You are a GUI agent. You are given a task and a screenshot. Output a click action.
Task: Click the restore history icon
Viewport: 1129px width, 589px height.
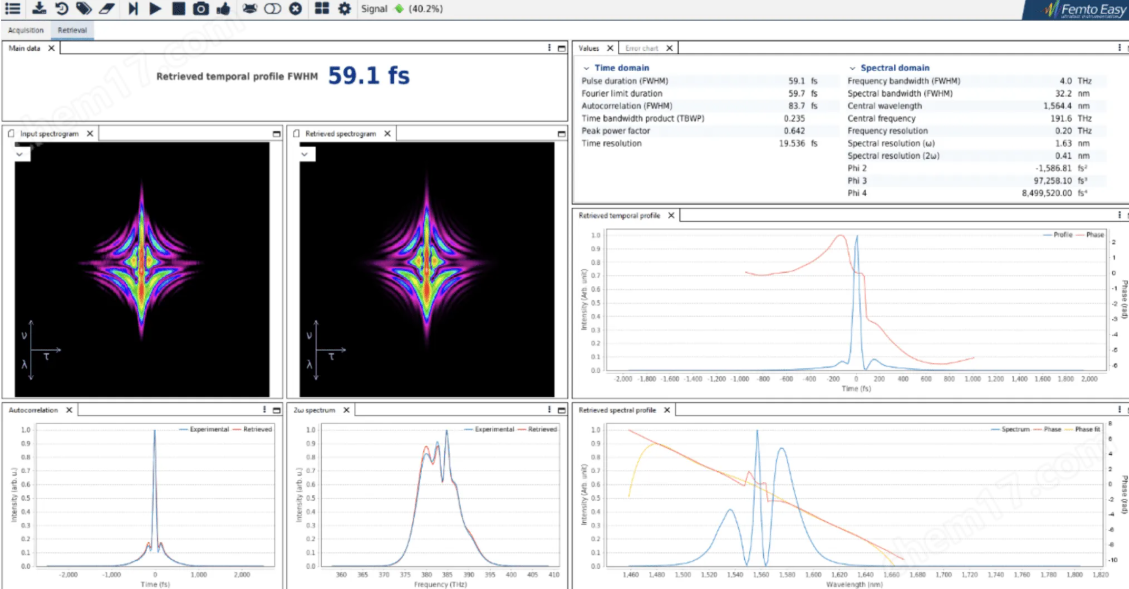tap(62, 9)
